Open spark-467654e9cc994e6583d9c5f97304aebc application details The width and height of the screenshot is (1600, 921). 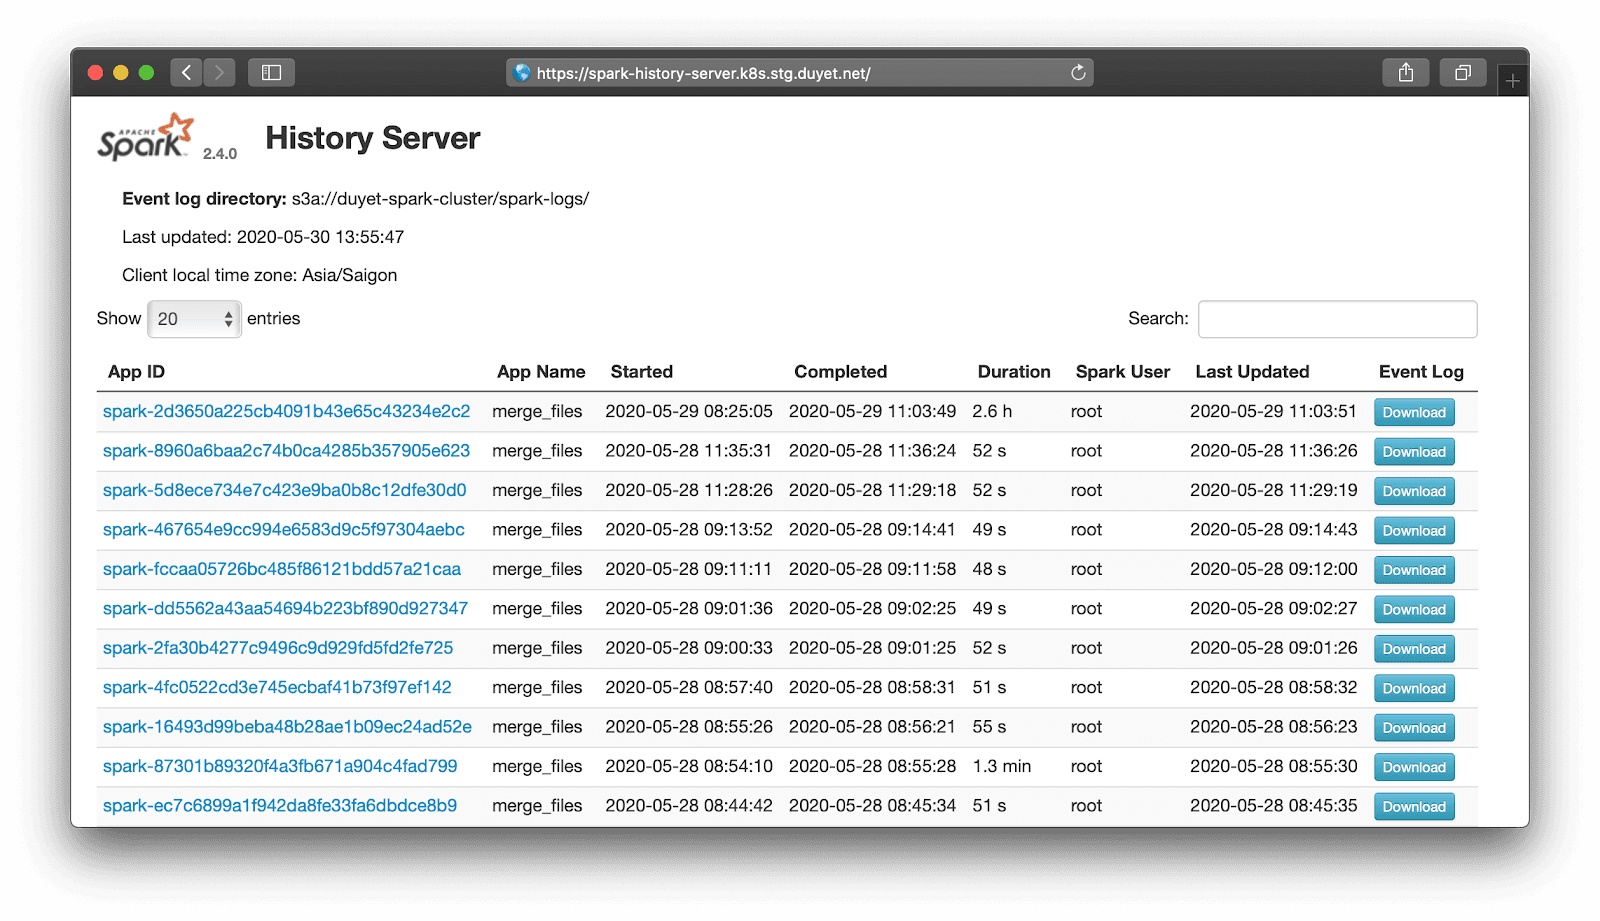pos(283,530)
